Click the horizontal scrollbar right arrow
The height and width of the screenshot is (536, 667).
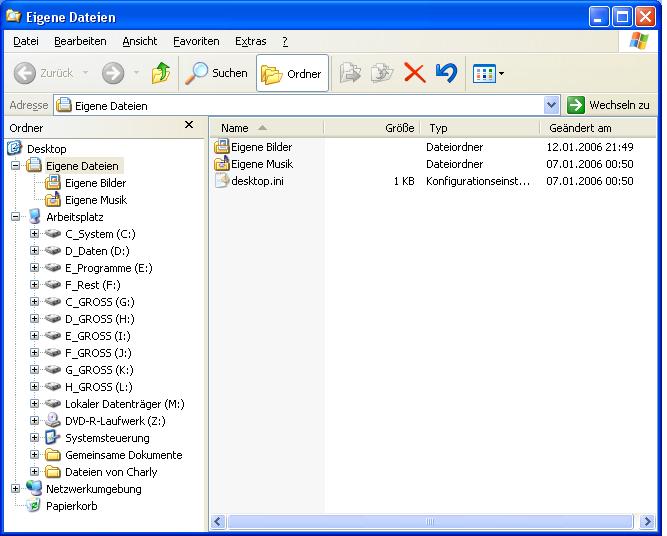click(647, 522)
